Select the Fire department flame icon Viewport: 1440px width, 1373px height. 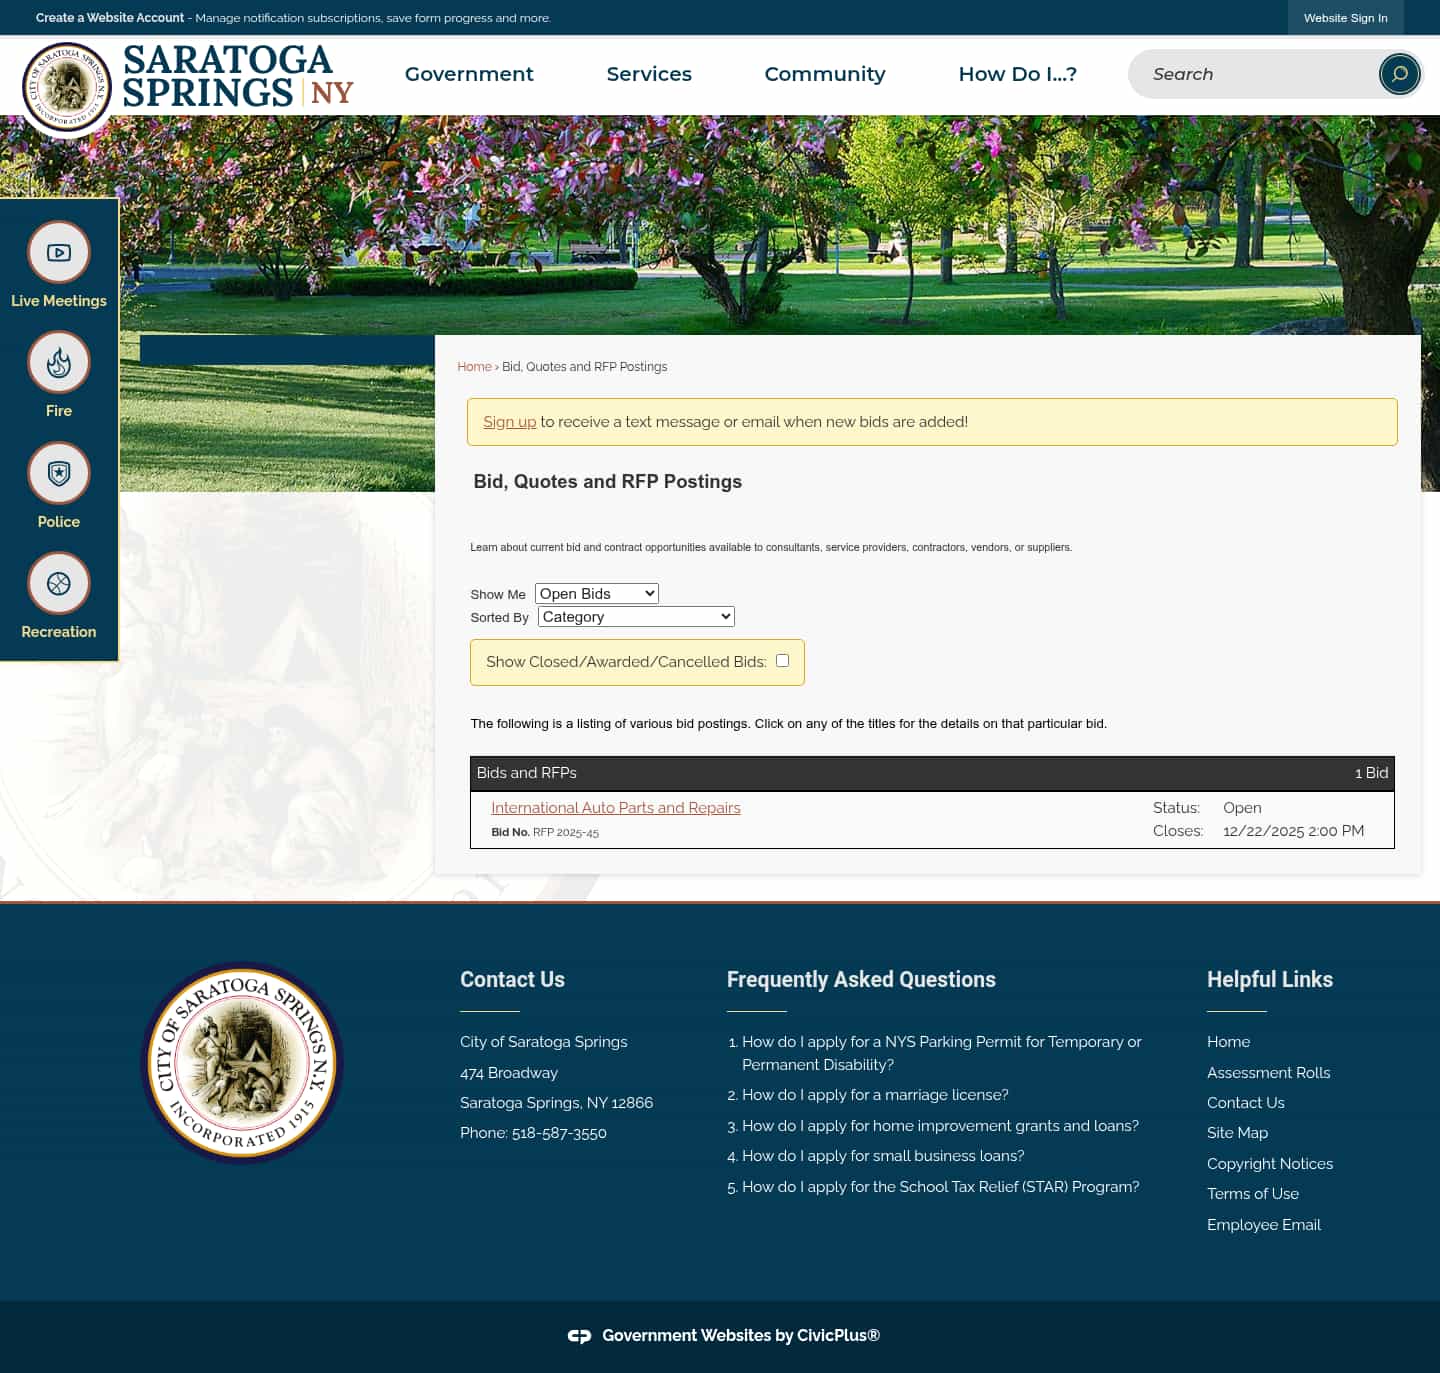click(x=58, y=363)
